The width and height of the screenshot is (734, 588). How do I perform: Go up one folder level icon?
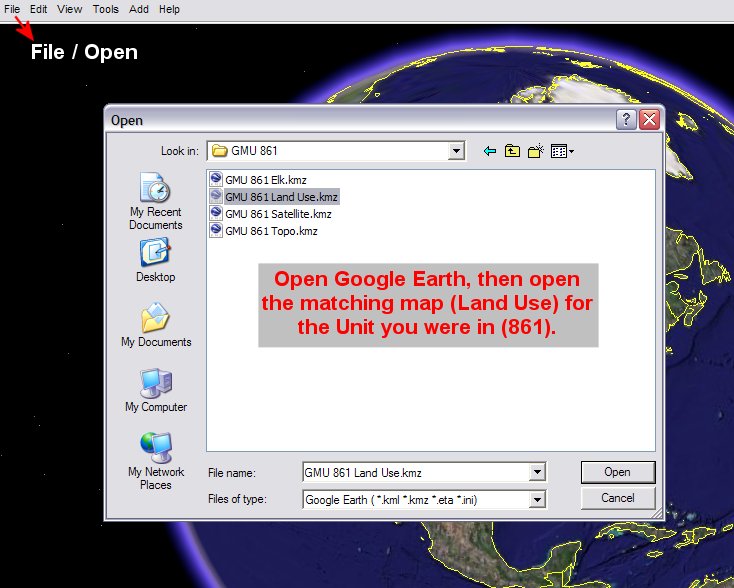coord(513,151)
